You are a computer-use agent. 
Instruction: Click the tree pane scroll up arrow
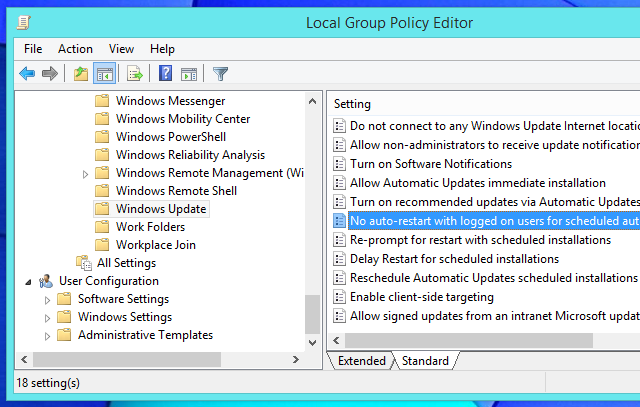(x=313, y=101)
